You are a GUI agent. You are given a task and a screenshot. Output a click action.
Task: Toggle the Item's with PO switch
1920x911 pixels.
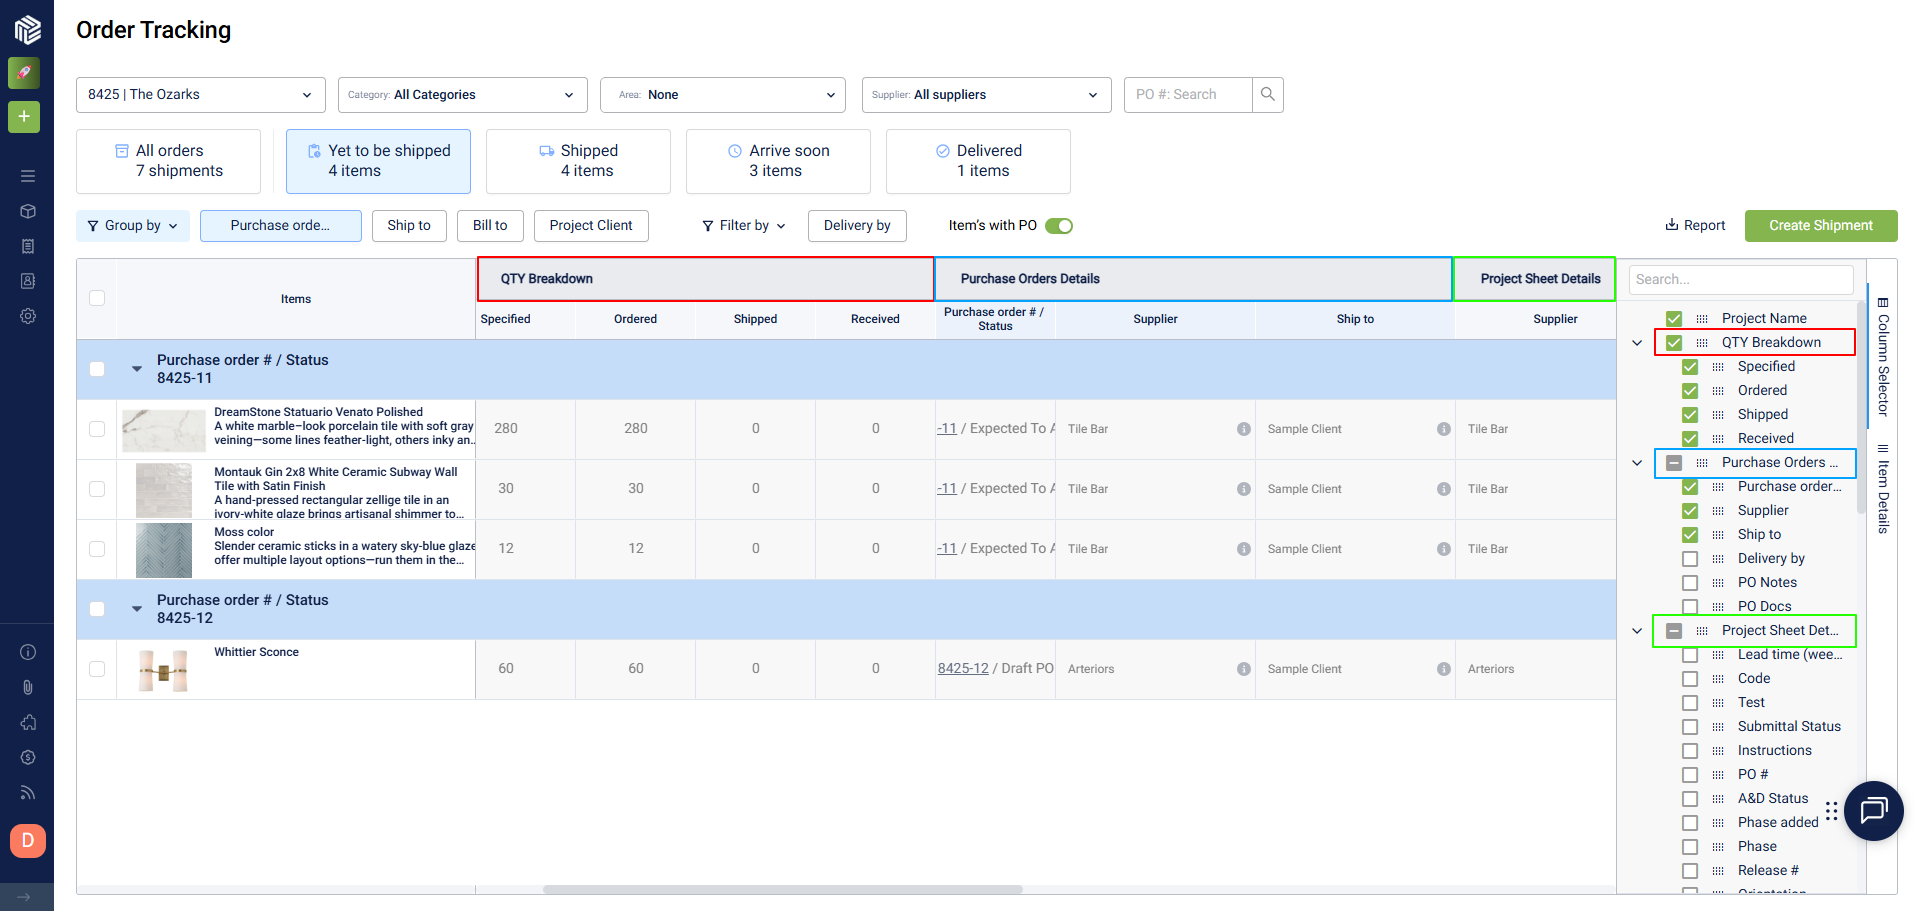click(1059, 226)
